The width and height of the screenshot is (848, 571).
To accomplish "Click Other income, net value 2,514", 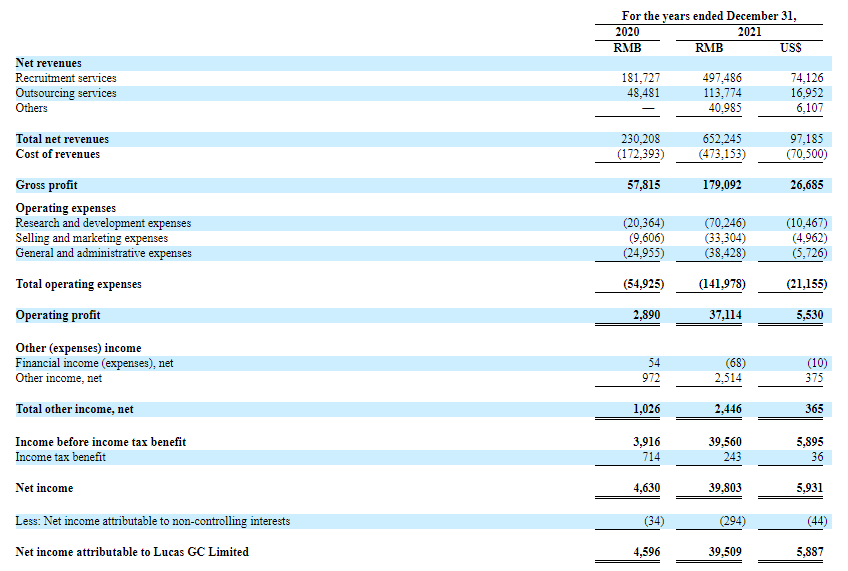I will pos(728,379).
